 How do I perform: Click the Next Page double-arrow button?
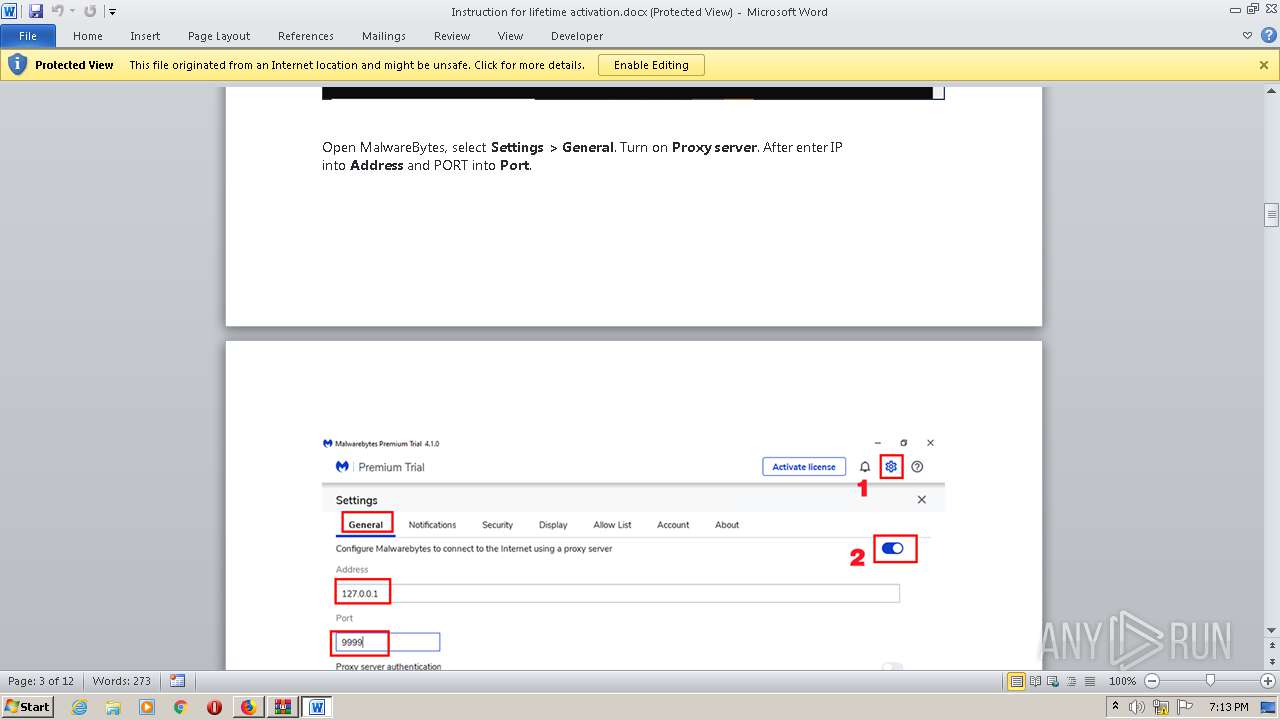coord(1271,663)
